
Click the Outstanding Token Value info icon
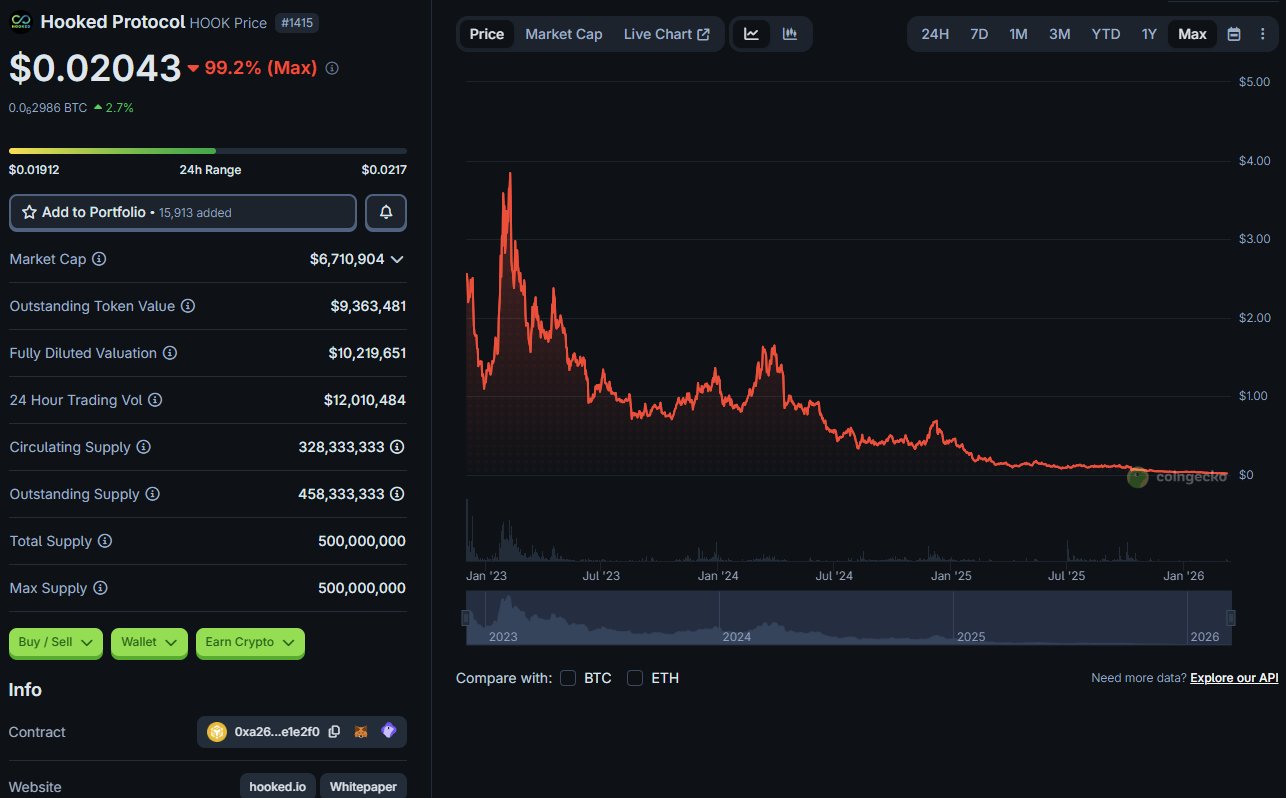pyautogui.click(x=188, y=306)
